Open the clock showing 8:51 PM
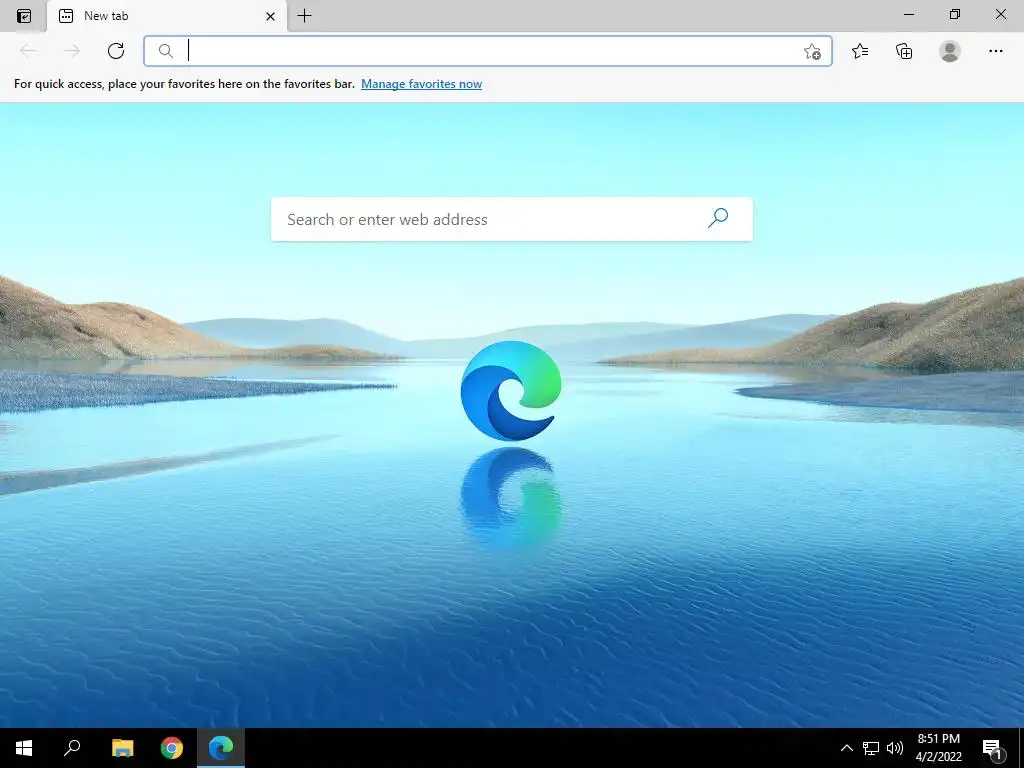Viewport: 1024px width, 768px height. click(938, 748)
